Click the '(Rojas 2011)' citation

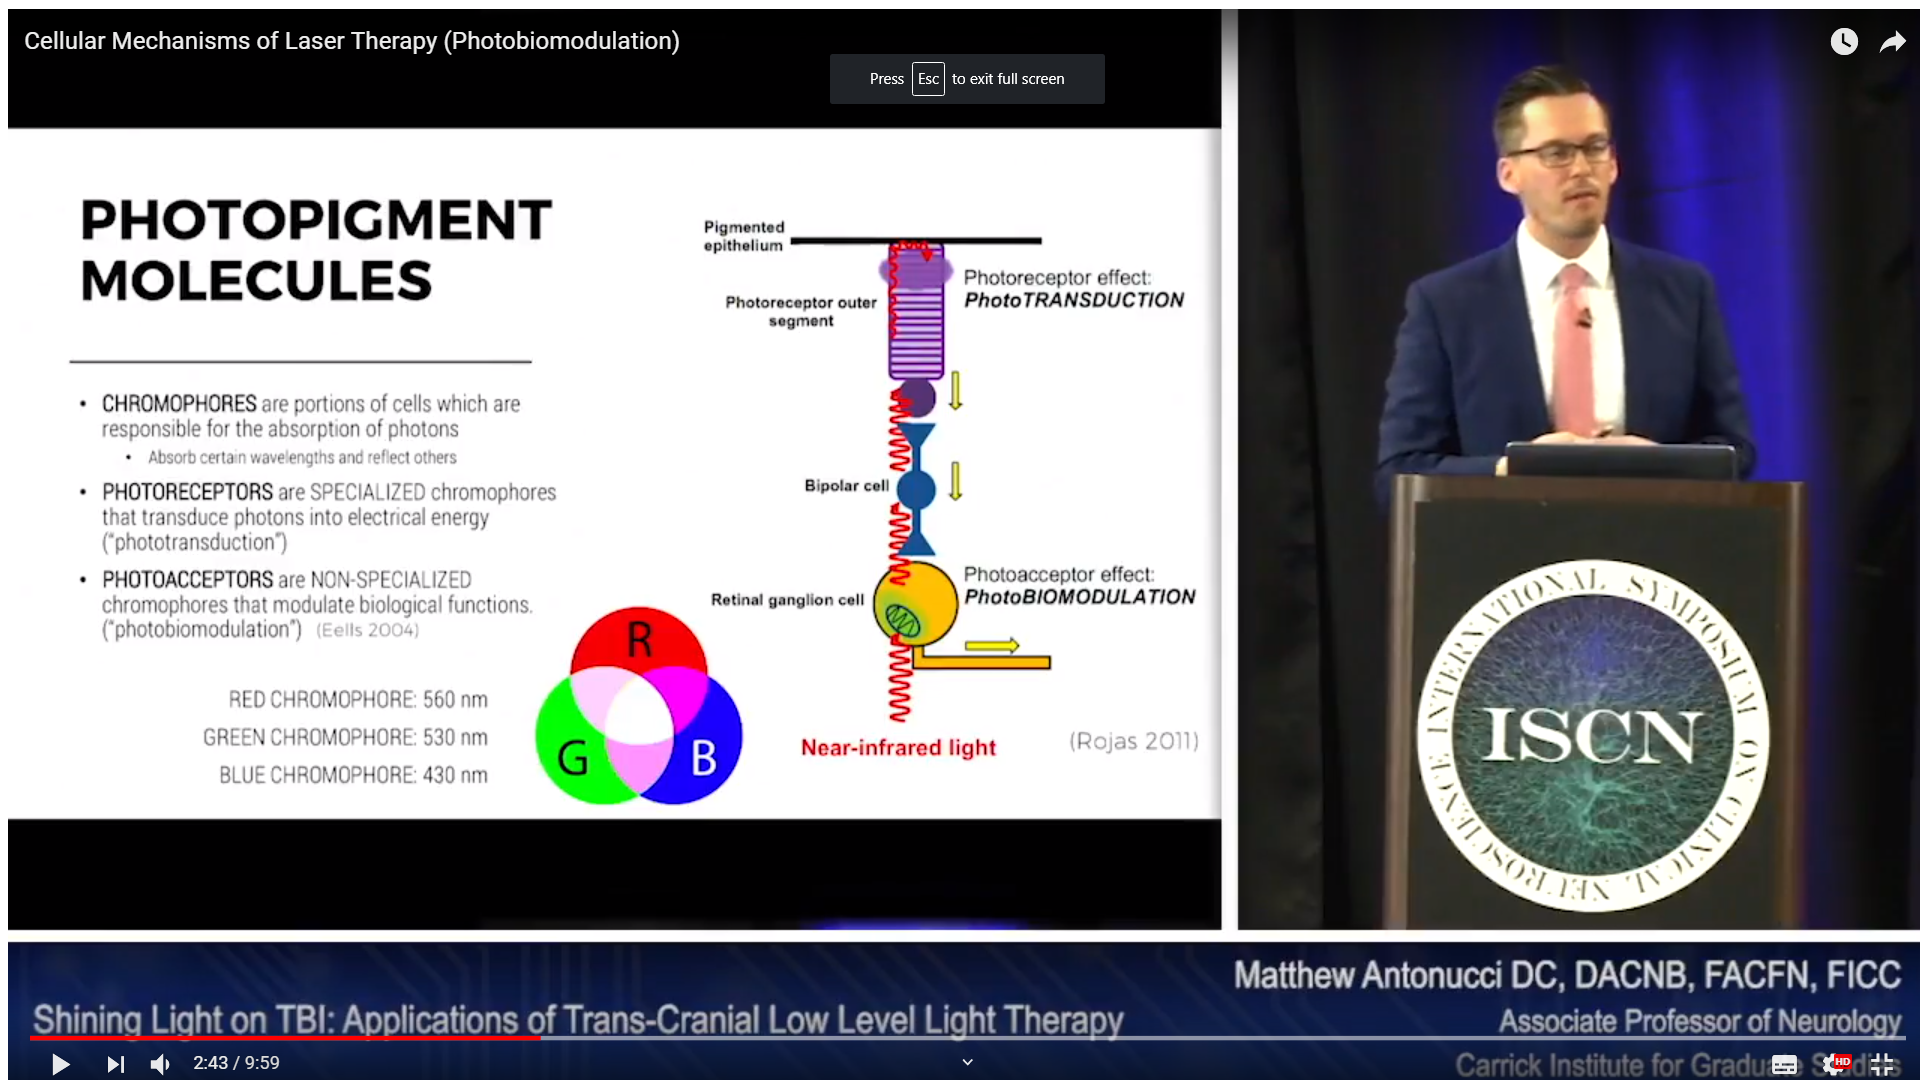coord(1134,741)
